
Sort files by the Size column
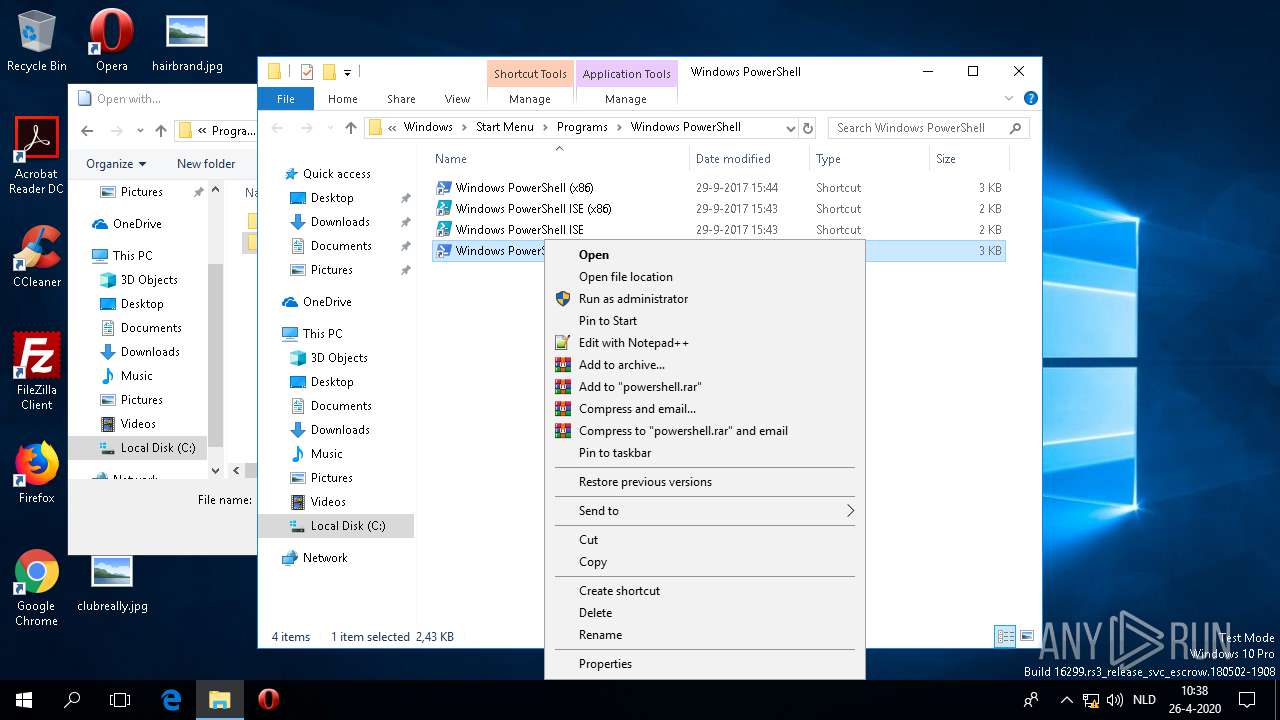click(x=969, y=159)
